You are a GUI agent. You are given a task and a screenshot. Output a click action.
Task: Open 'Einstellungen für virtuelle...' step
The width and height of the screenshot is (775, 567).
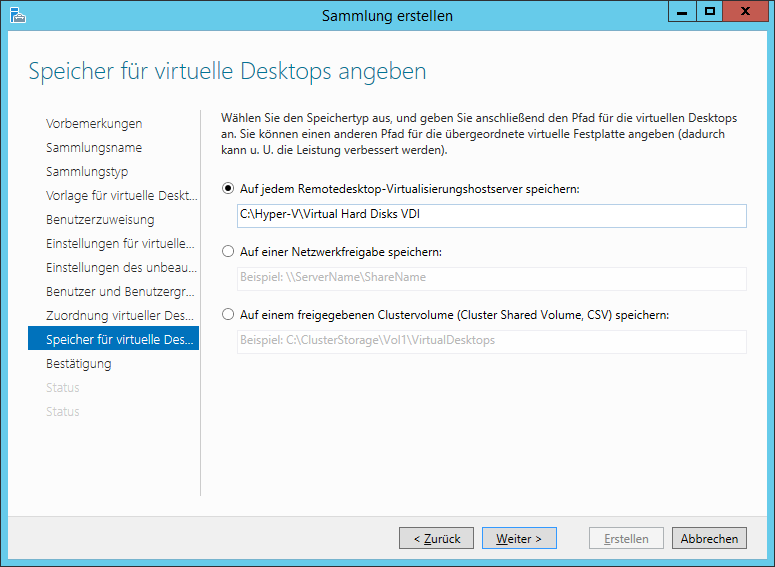click(120, 243)
